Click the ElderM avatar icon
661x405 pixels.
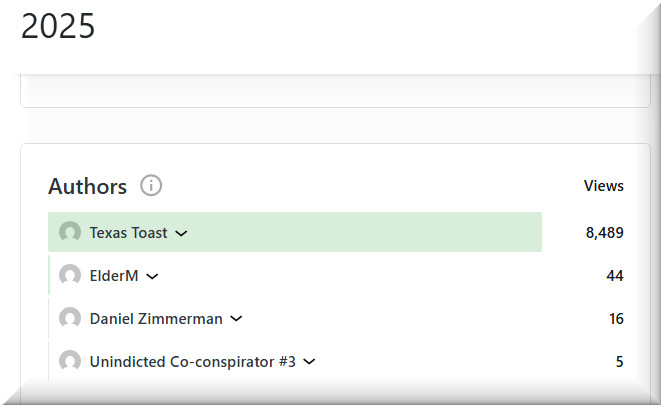pos(70,276)
